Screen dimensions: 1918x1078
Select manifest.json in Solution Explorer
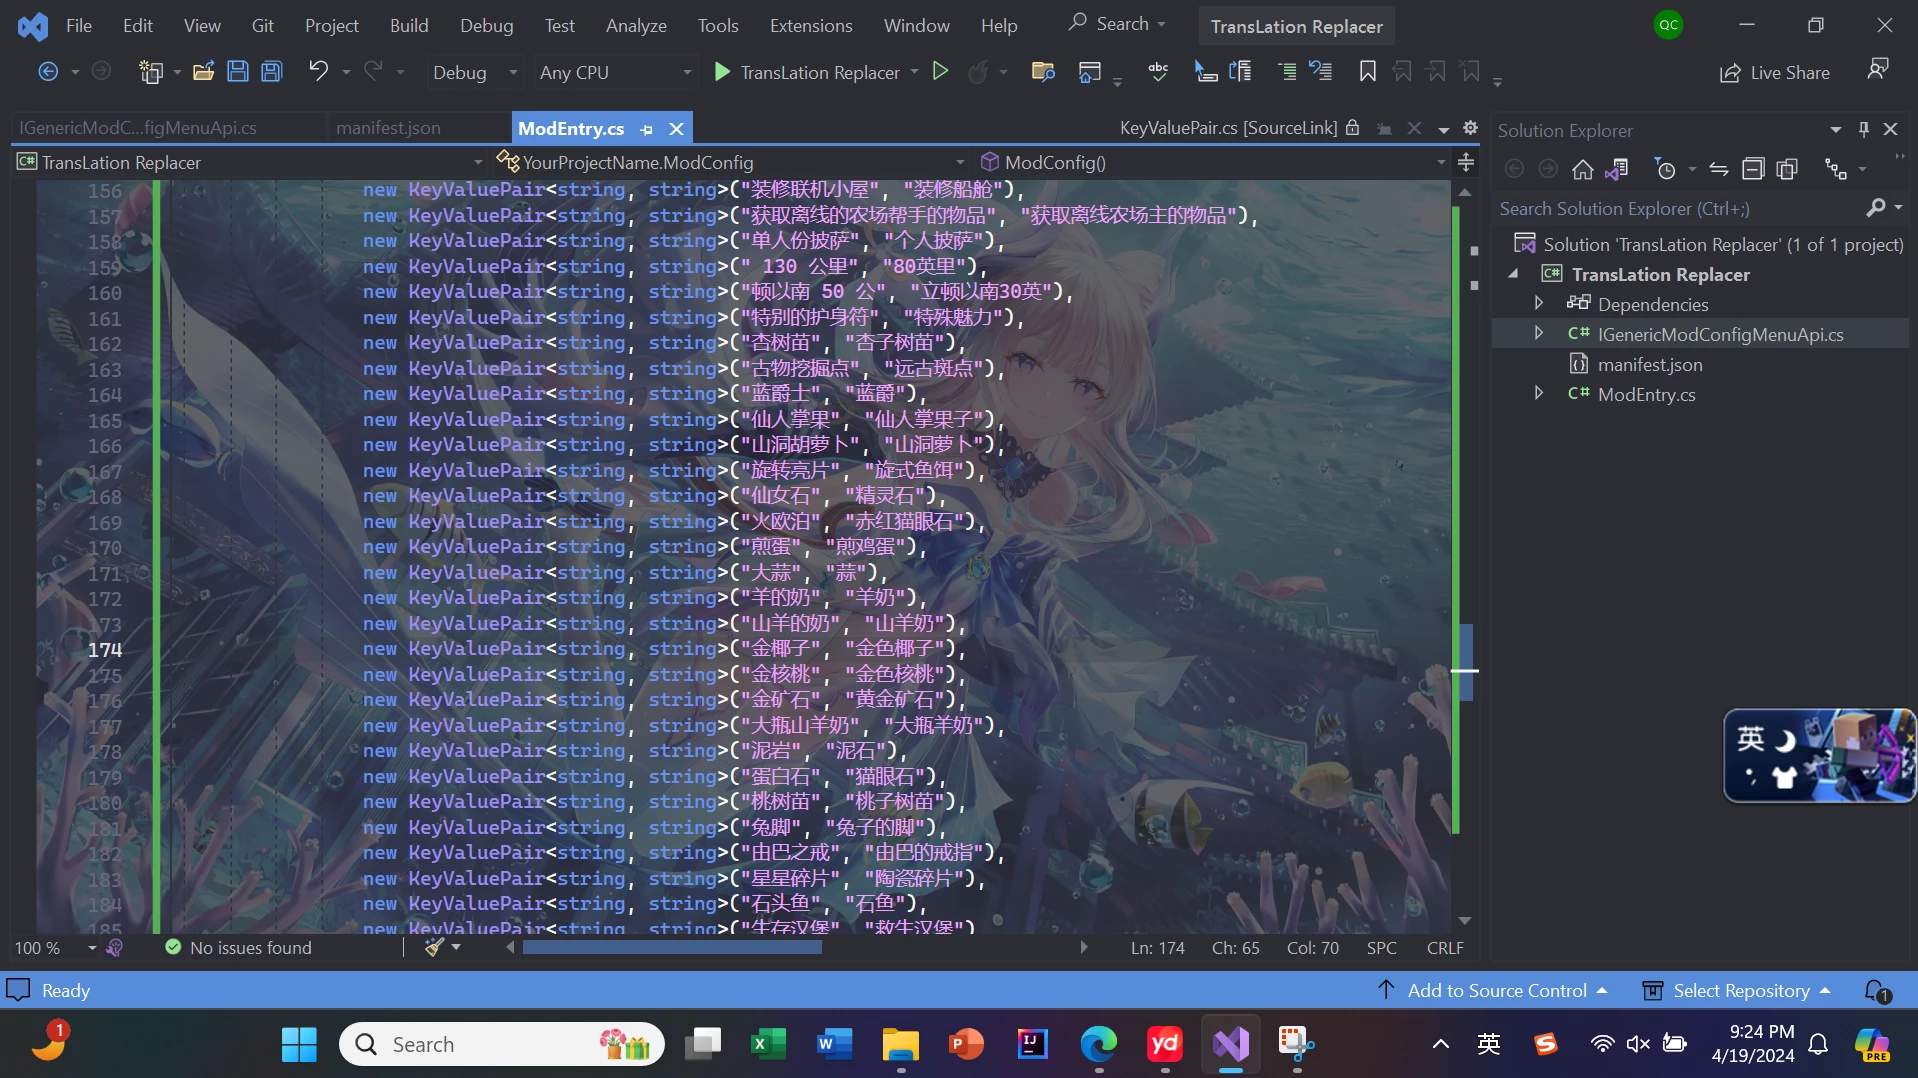tap(1649, 364)
